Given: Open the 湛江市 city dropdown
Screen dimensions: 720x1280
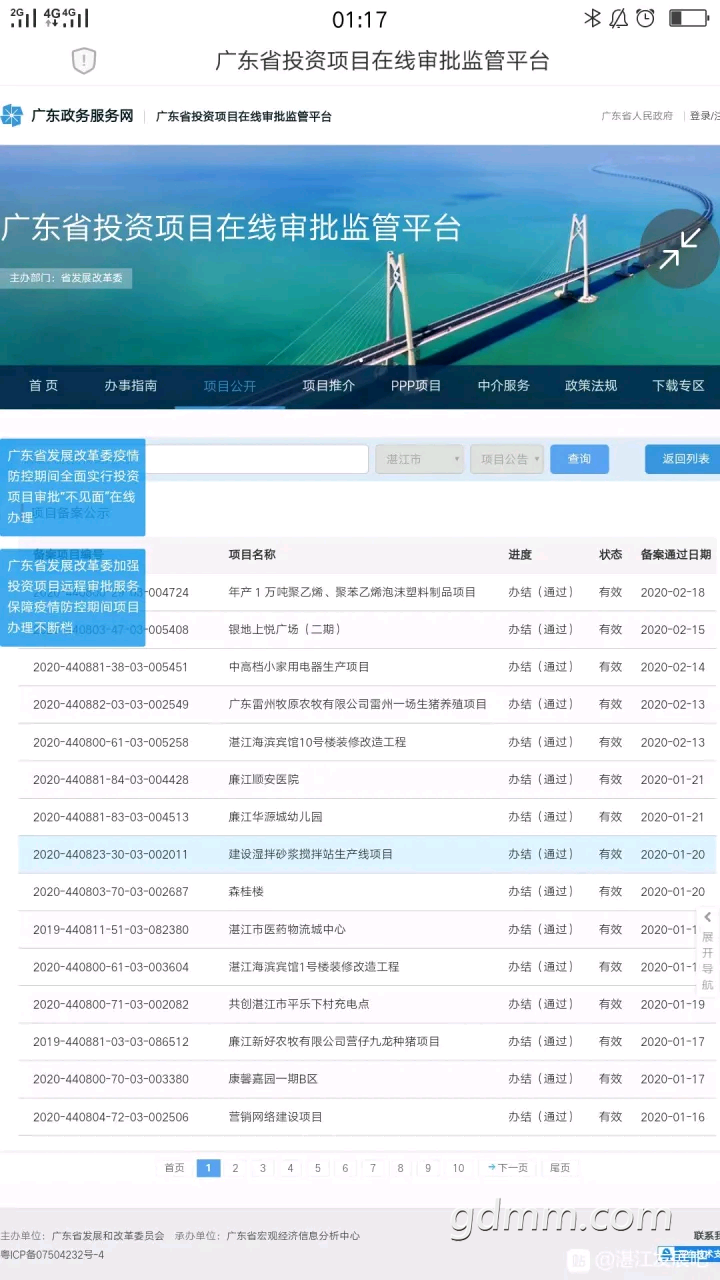Looking at the screenshot, I should point(419,459).
